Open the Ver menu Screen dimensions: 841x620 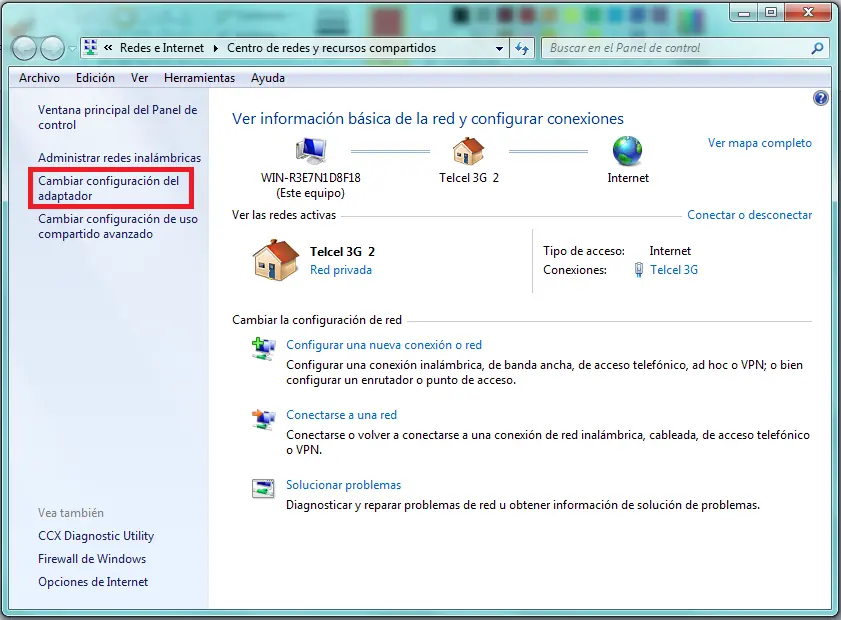point(139,78)
